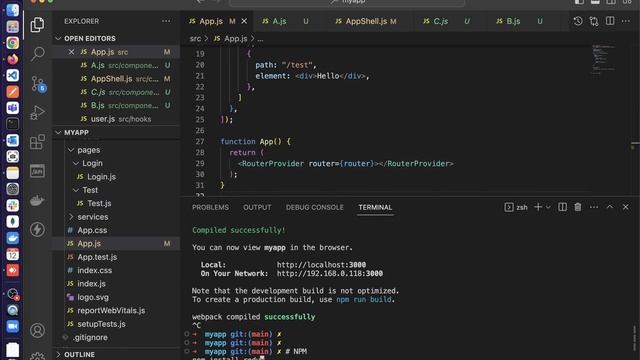The image size is (640, 360).
Task: Open Explorer more actions ellipsis
Action: click(x=166, y=21)
